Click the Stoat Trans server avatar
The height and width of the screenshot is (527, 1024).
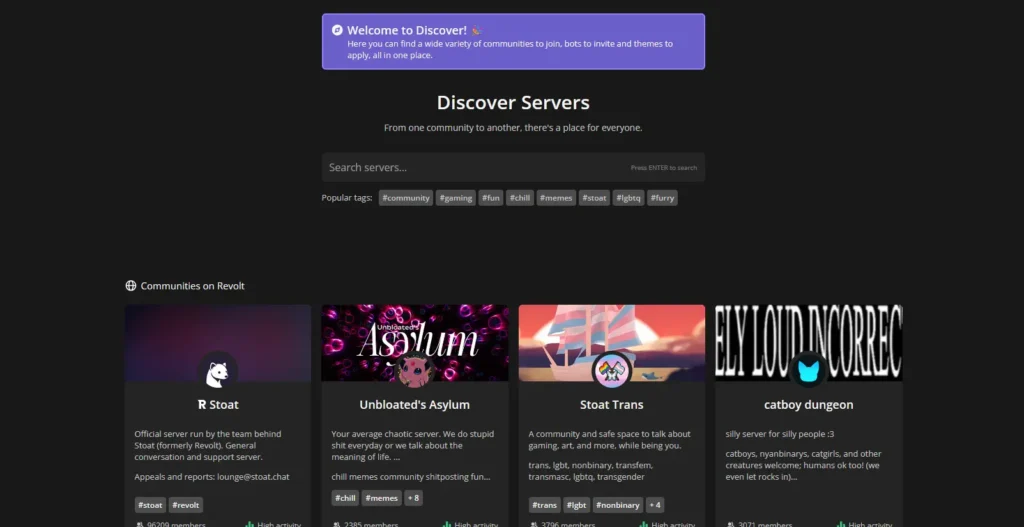(612, 372)
